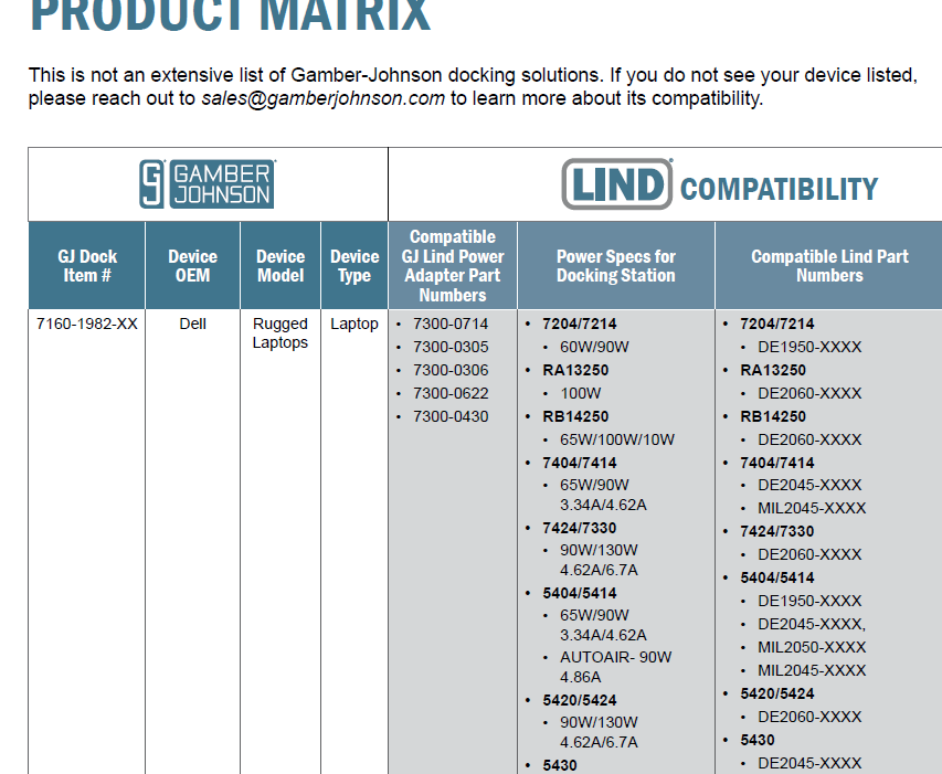This screenshot has height=774, width=942.
Task: Click the Gamber Johnson logo
Action: point(207,184)
